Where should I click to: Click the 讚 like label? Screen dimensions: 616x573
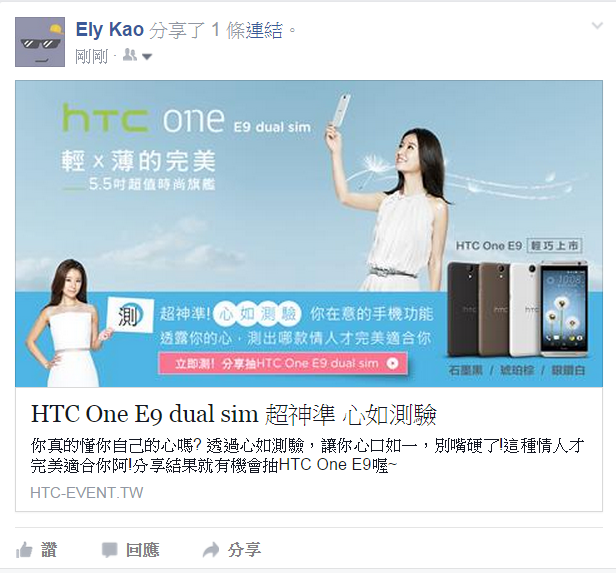coord(49,550)
